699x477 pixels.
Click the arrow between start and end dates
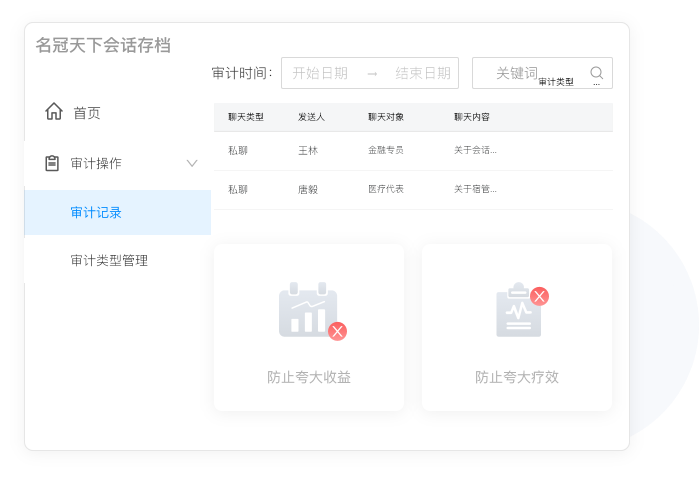372,73
